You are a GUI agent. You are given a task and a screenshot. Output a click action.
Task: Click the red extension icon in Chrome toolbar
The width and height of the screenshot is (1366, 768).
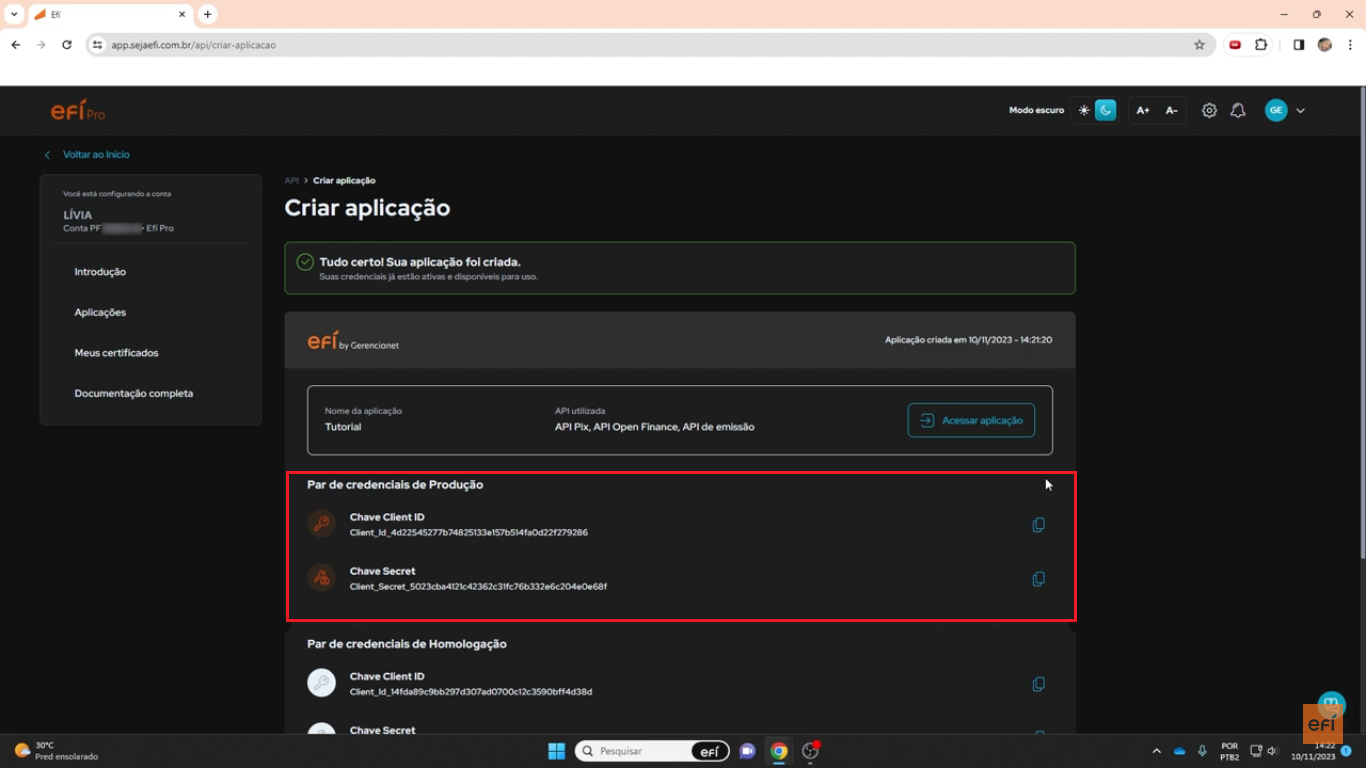click(1235, 45)
